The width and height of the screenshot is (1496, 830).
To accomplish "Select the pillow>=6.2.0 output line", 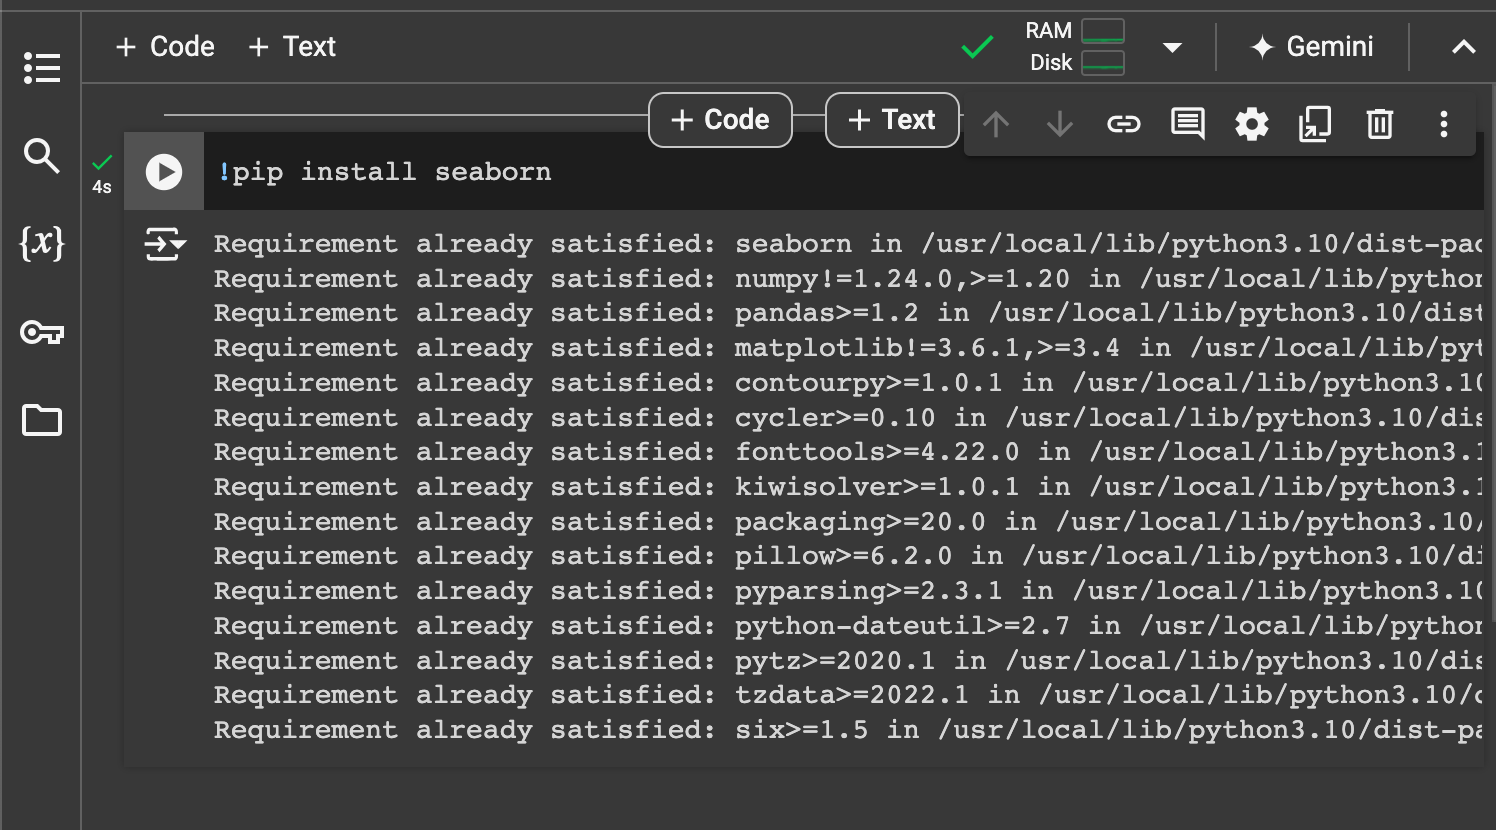I will 847,556.
